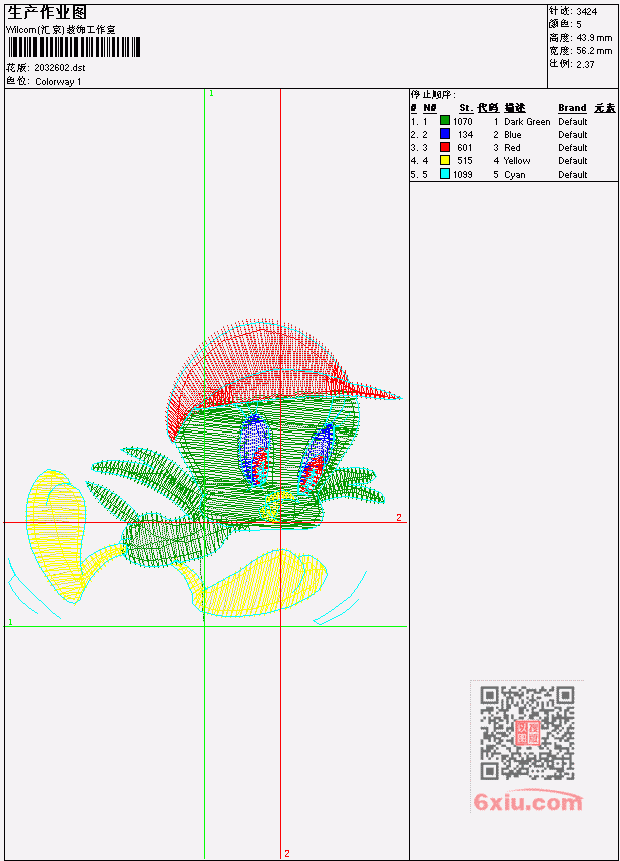The height and width of the screenshot is (861, 620).
Task: Select Default brand in Cyan row
Action: pos(573,175)
